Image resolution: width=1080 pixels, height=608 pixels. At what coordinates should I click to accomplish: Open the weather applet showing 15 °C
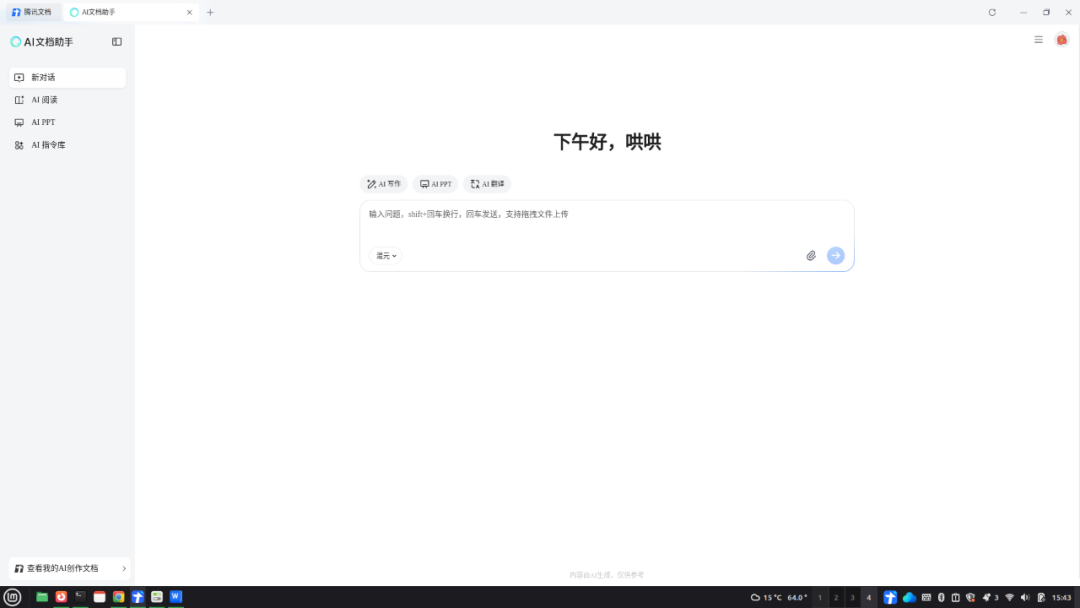coord(778,598)
